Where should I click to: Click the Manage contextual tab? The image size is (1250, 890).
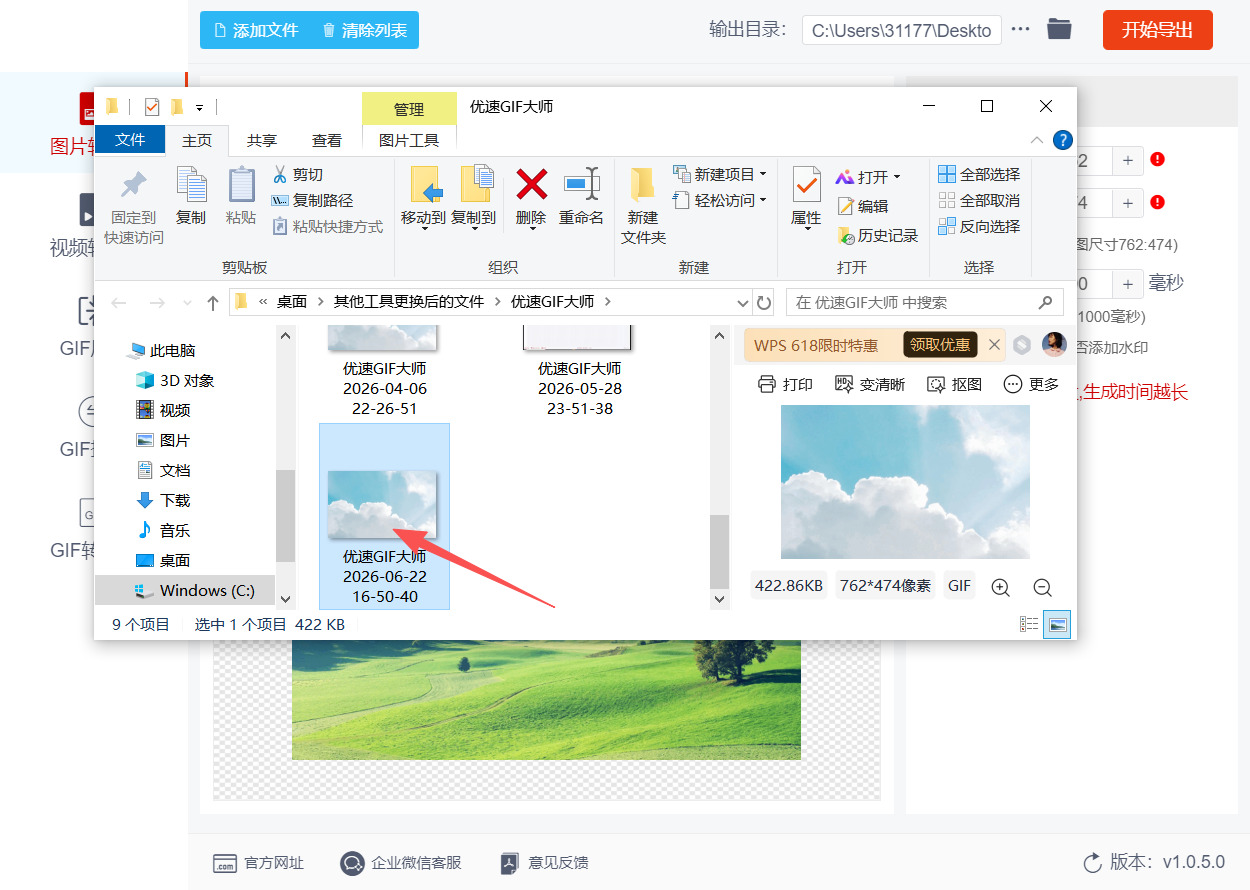tap(409, 109)
